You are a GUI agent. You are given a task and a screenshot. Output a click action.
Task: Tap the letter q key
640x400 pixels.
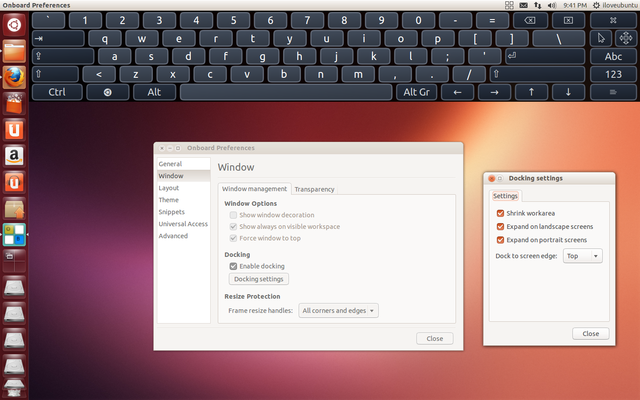[x=105, y=39]
